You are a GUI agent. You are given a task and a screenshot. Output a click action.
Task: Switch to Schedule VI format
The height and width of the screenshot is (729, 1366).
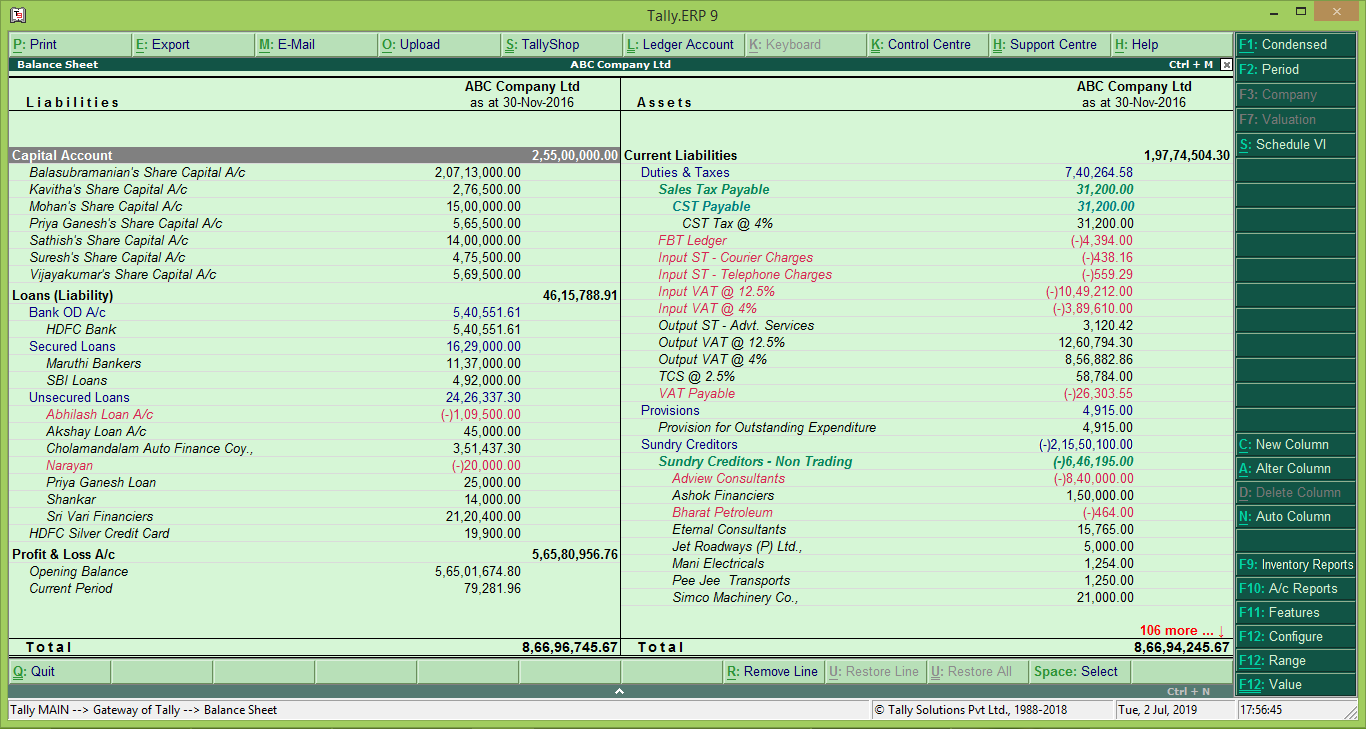coord(1295,144)
